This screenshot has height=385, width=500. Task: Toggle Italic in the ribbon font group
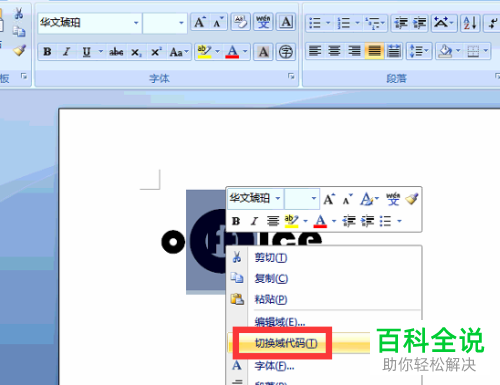pyautogui.click(x=66, y=52)
